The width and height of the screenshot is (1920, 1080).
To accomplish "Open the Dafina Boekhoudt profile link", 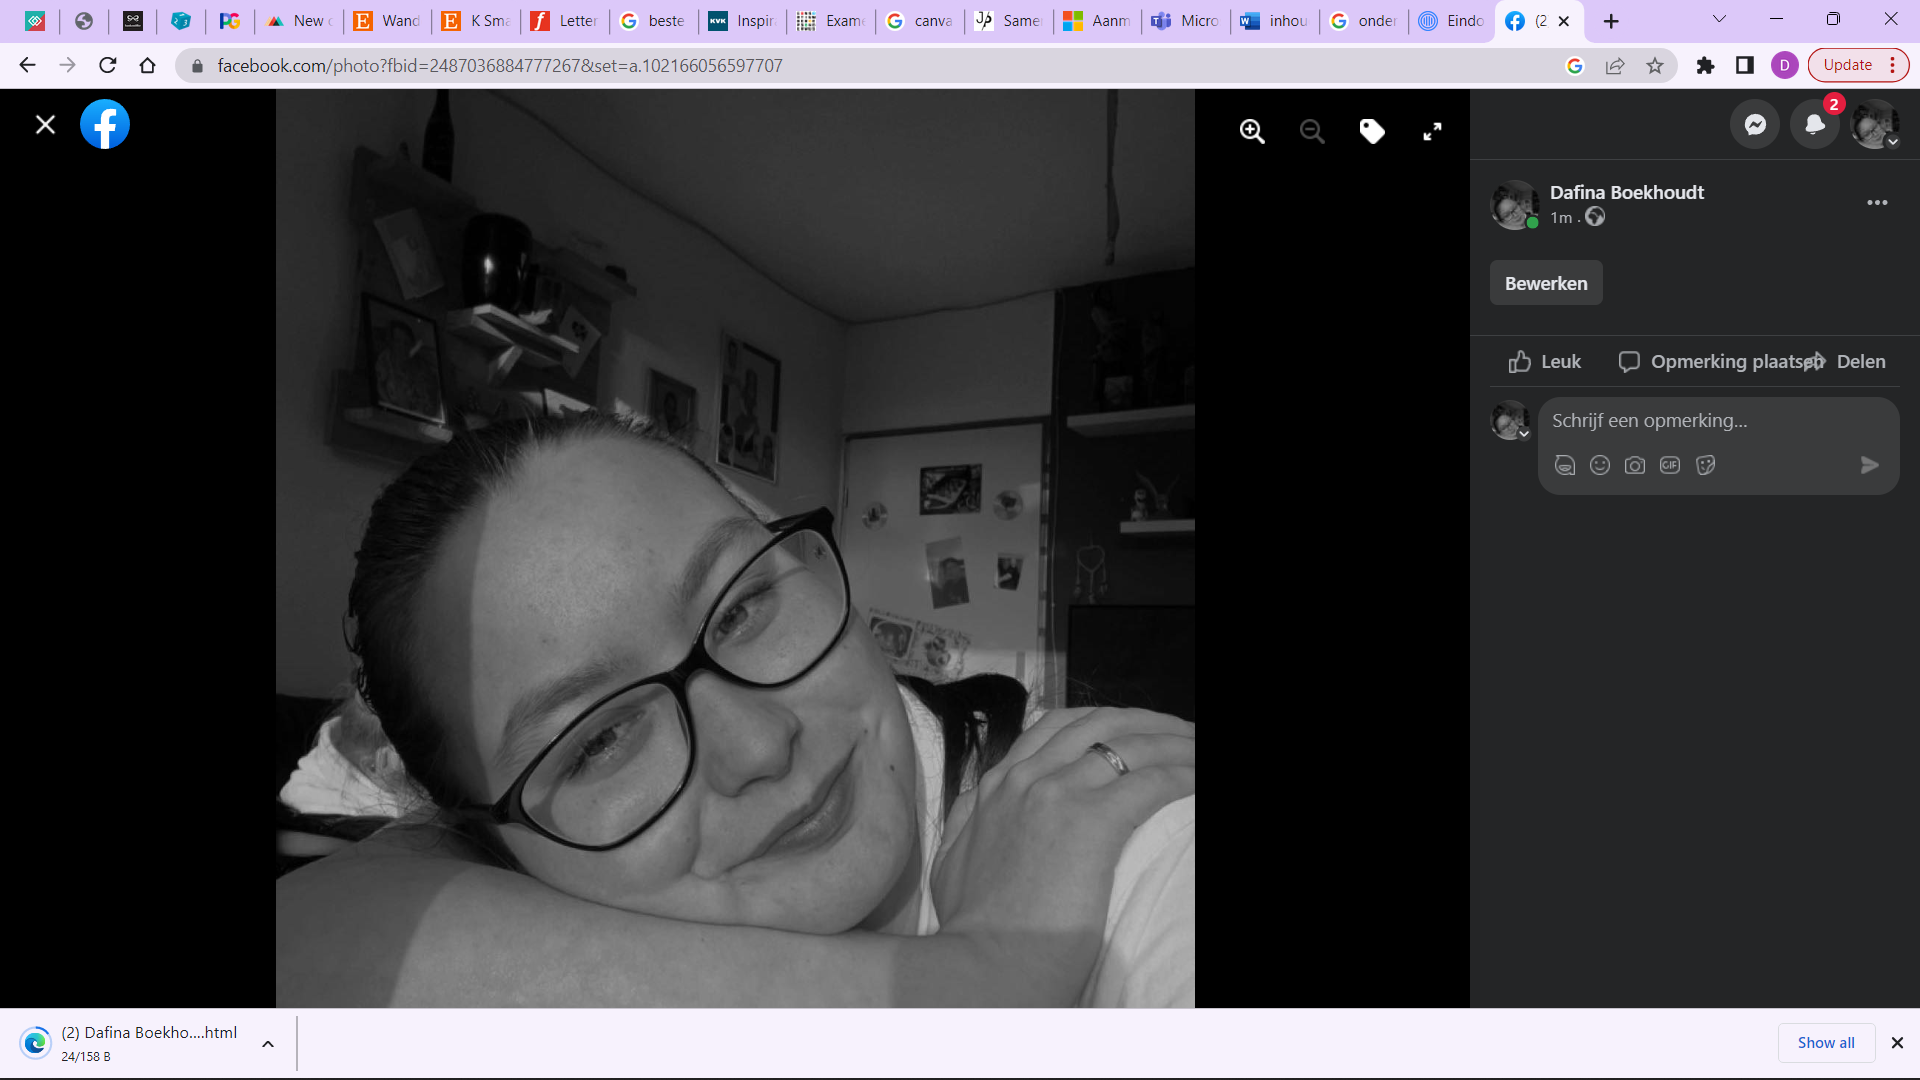I will click(x=1626, y=192).
